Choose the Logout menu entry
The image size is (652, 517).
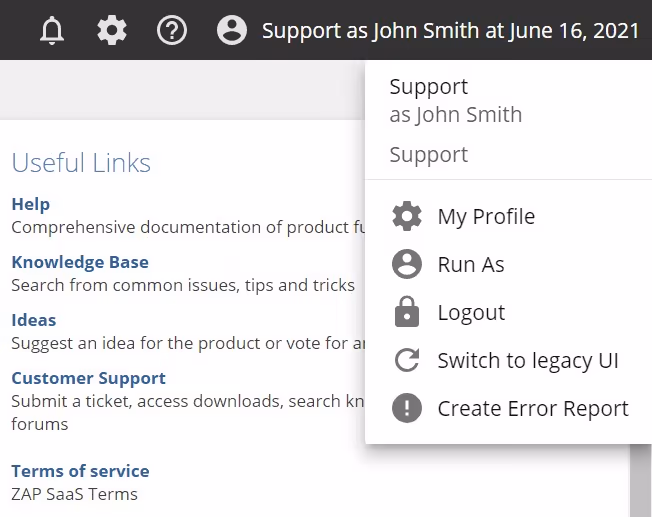coord(471,313)
